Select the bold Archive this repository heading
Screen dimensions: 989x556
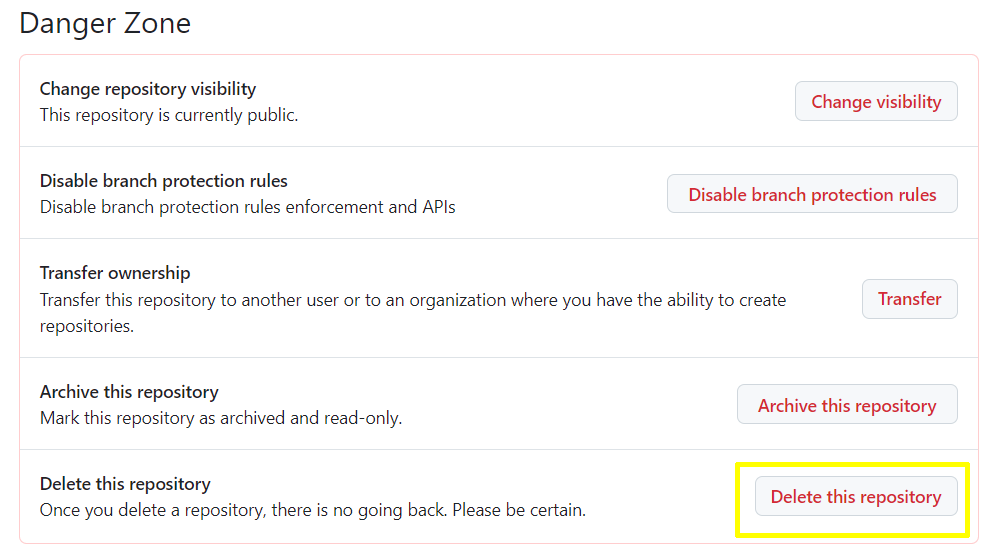click(x=129, y=392)
